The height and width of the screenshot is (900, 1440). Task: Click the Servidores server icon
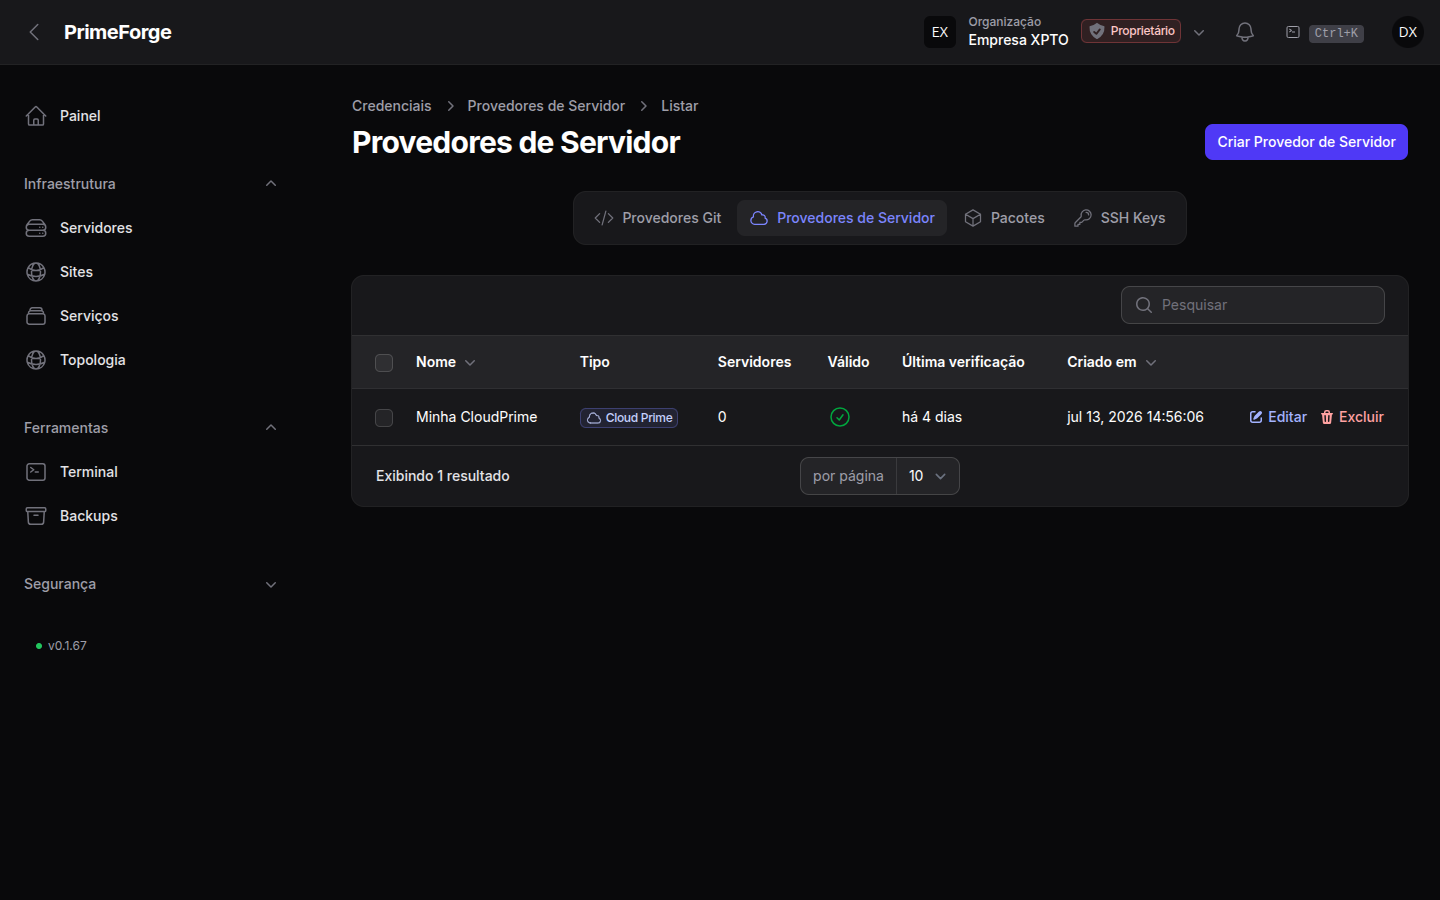coord(36,228)
